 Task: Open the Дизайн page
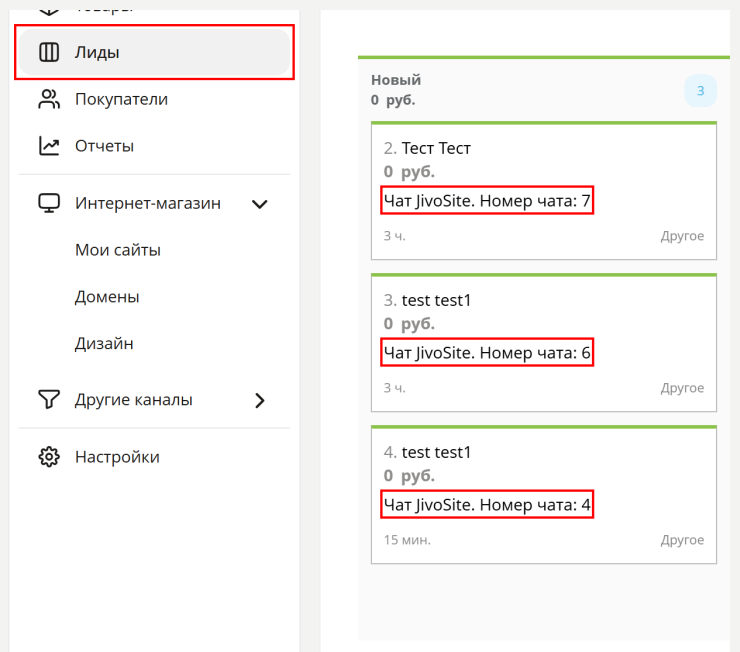[104, 343]
